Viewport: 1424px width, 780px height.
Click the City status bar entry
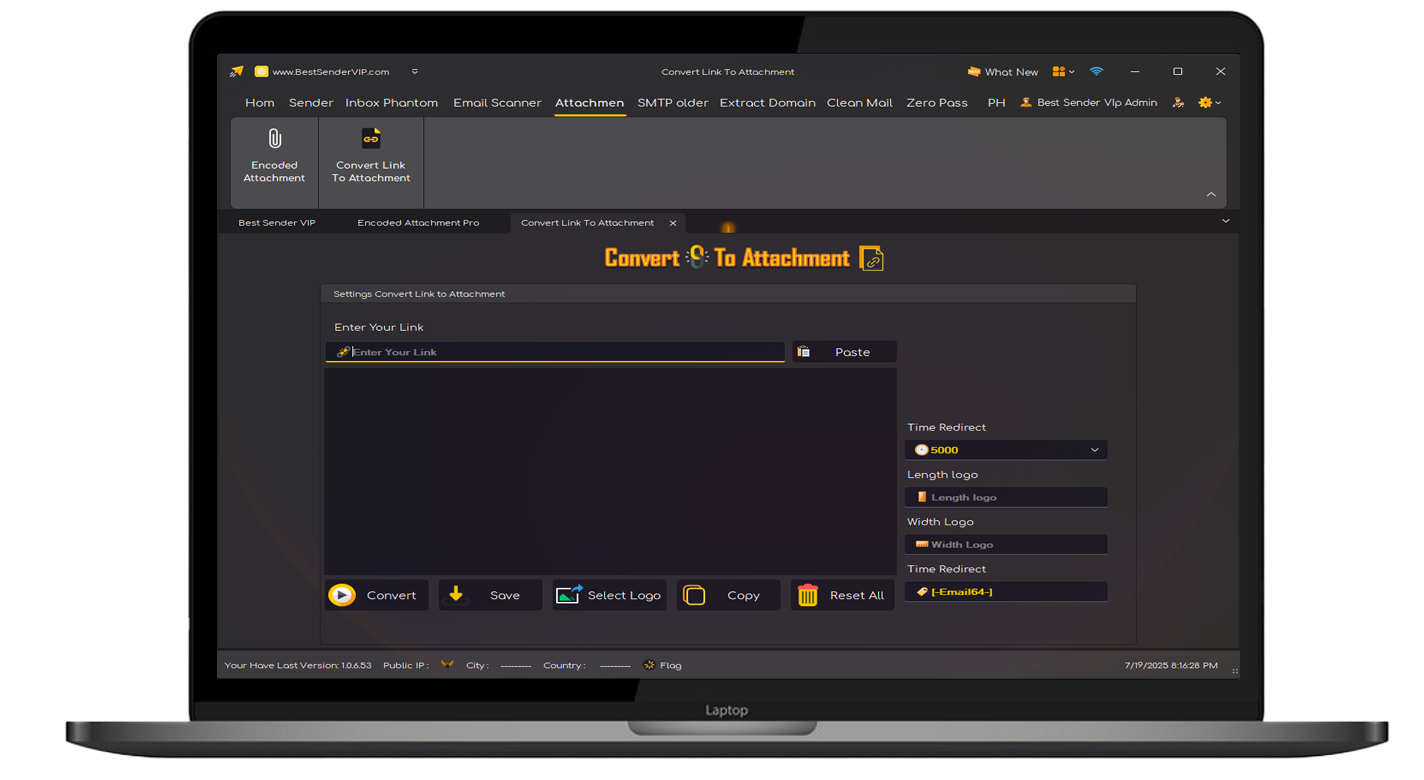pos(498,665)
